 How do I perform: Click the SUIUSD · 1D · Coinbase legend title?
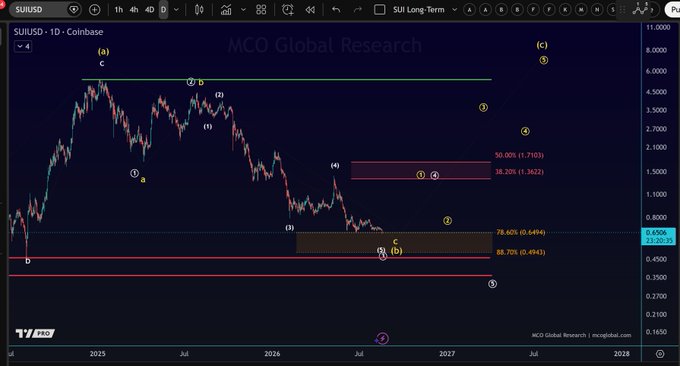(59, 32)
